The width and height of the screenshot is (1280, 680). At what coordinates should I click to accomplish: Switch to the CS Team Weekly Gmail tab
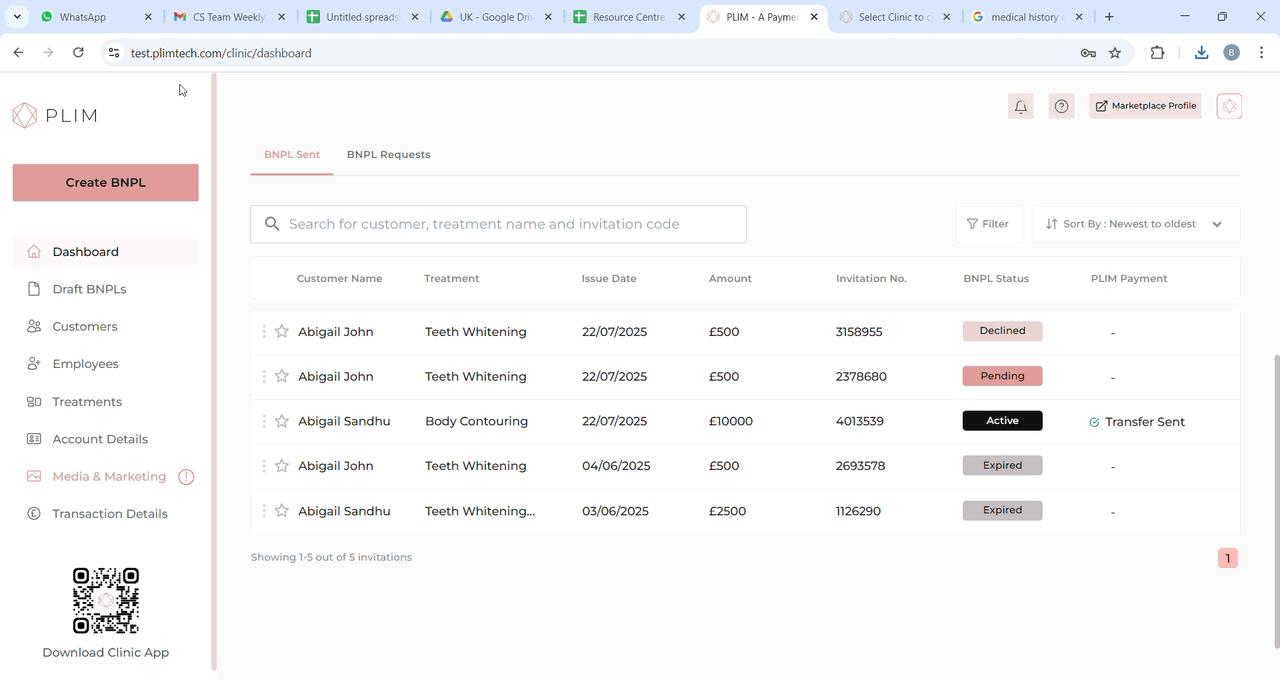(229, 17)
